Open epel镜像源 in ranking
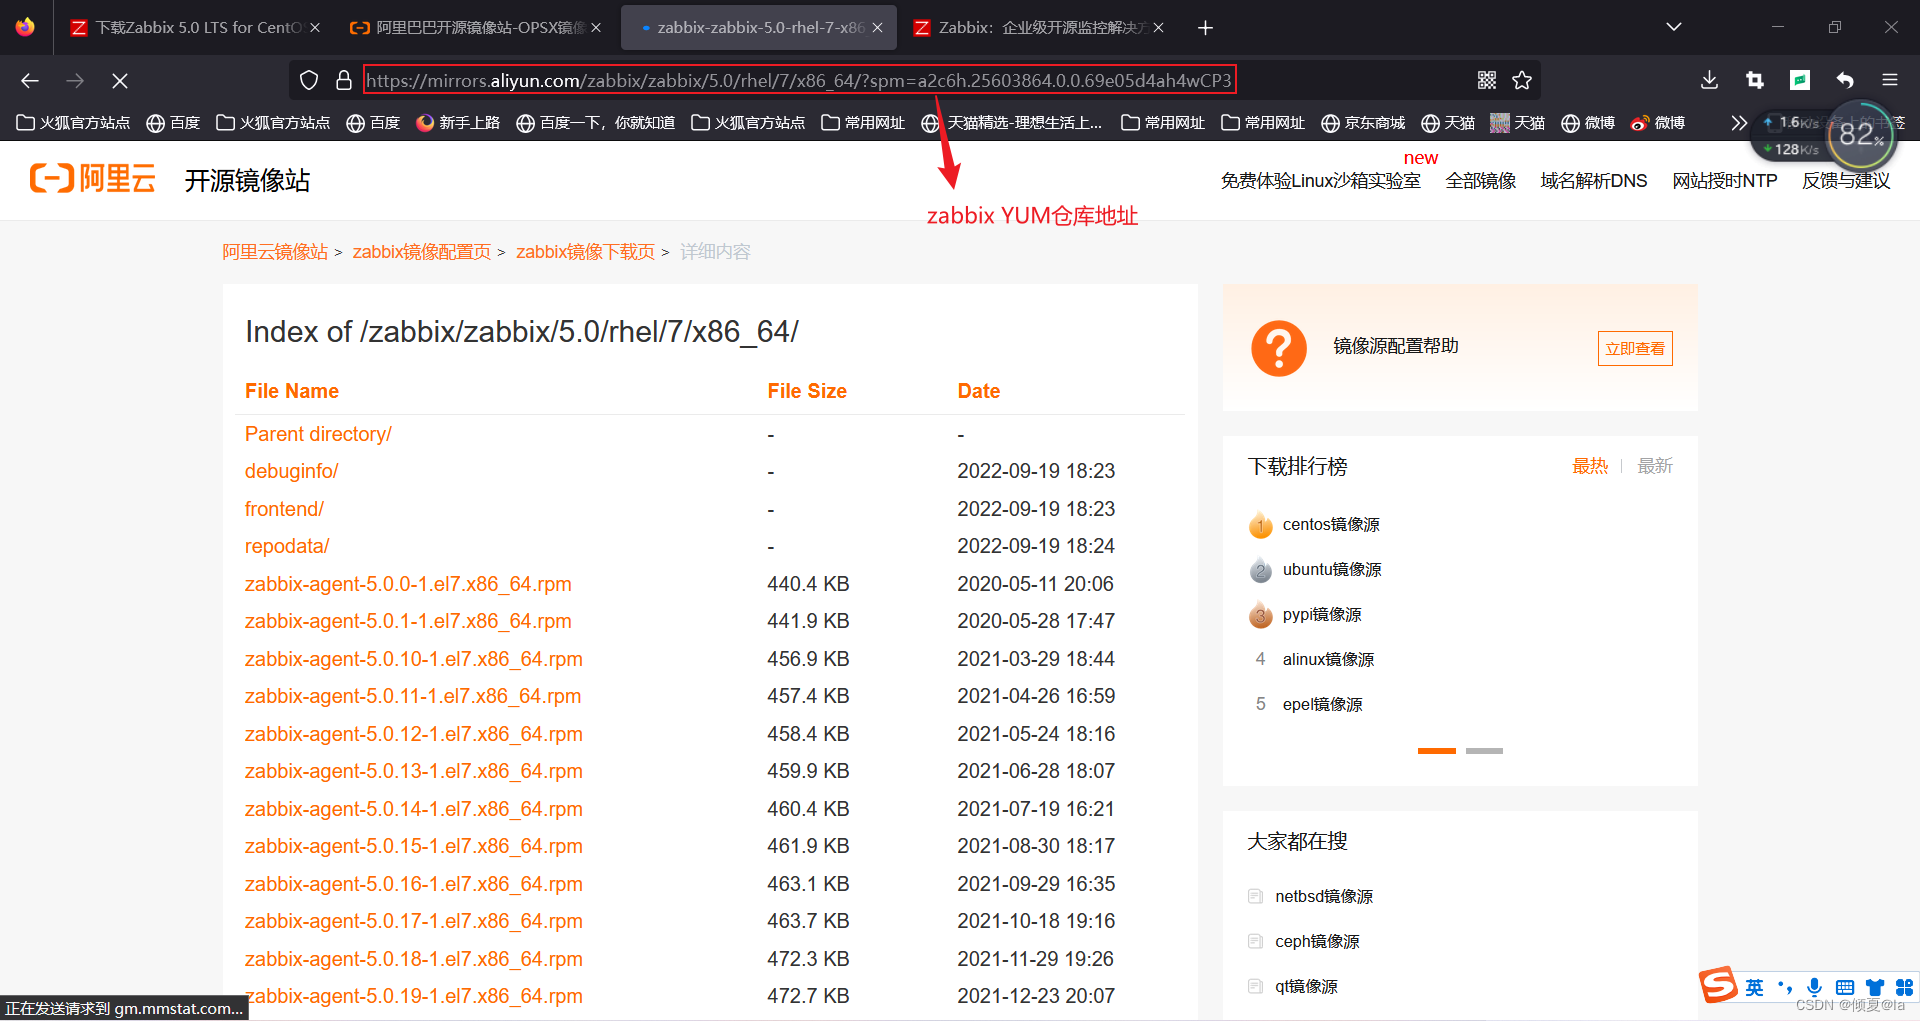 (1322, 705)
